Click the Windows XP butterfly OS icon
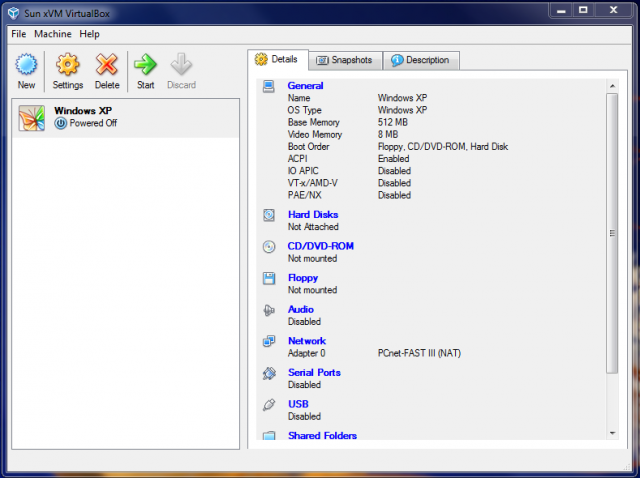Image resolution: width=640 pixels, height=478 pixels. pyautogui.click(x=32, y=118)
